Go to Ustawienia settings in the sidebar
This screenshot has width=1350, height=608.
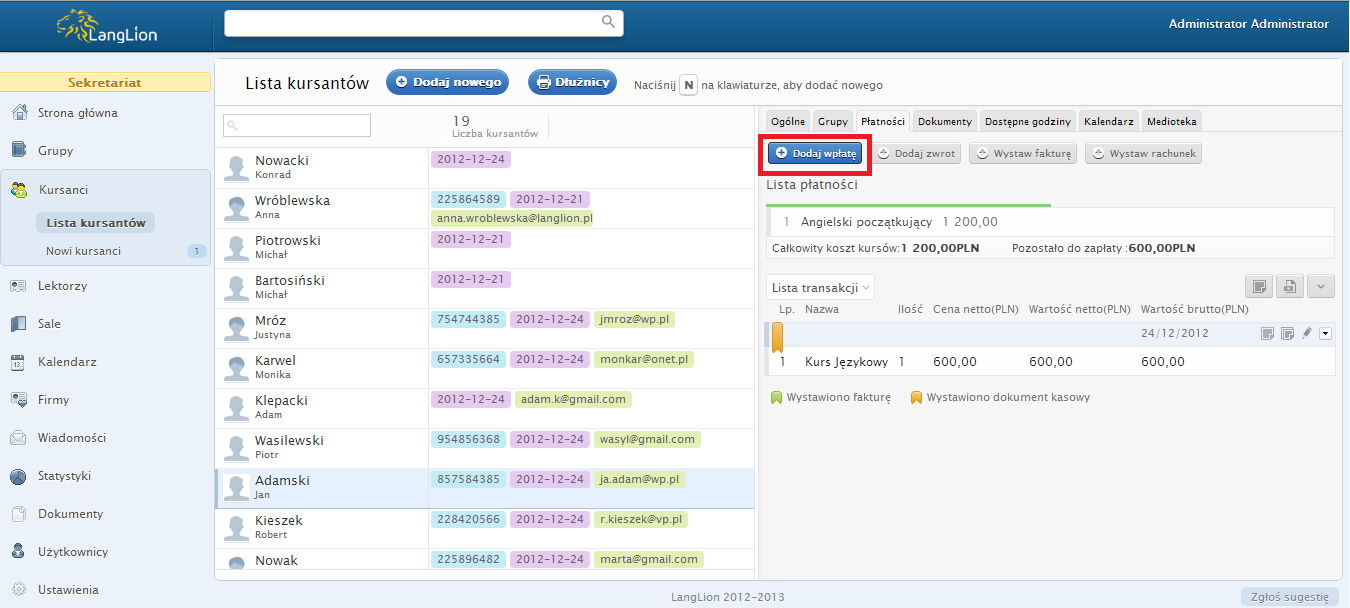click(68, 590)
